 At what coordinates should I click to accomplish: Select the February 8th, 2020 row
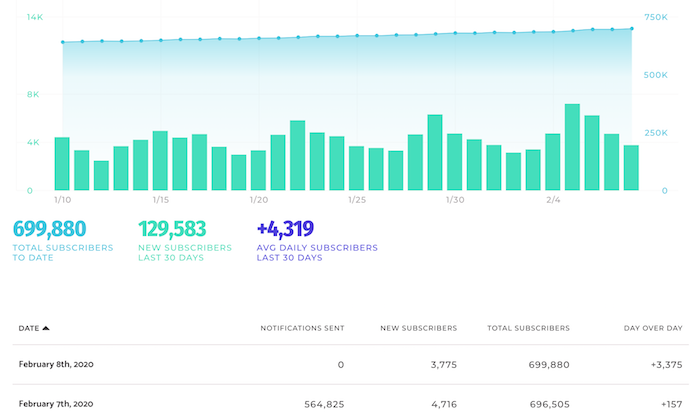click(350, 365)
